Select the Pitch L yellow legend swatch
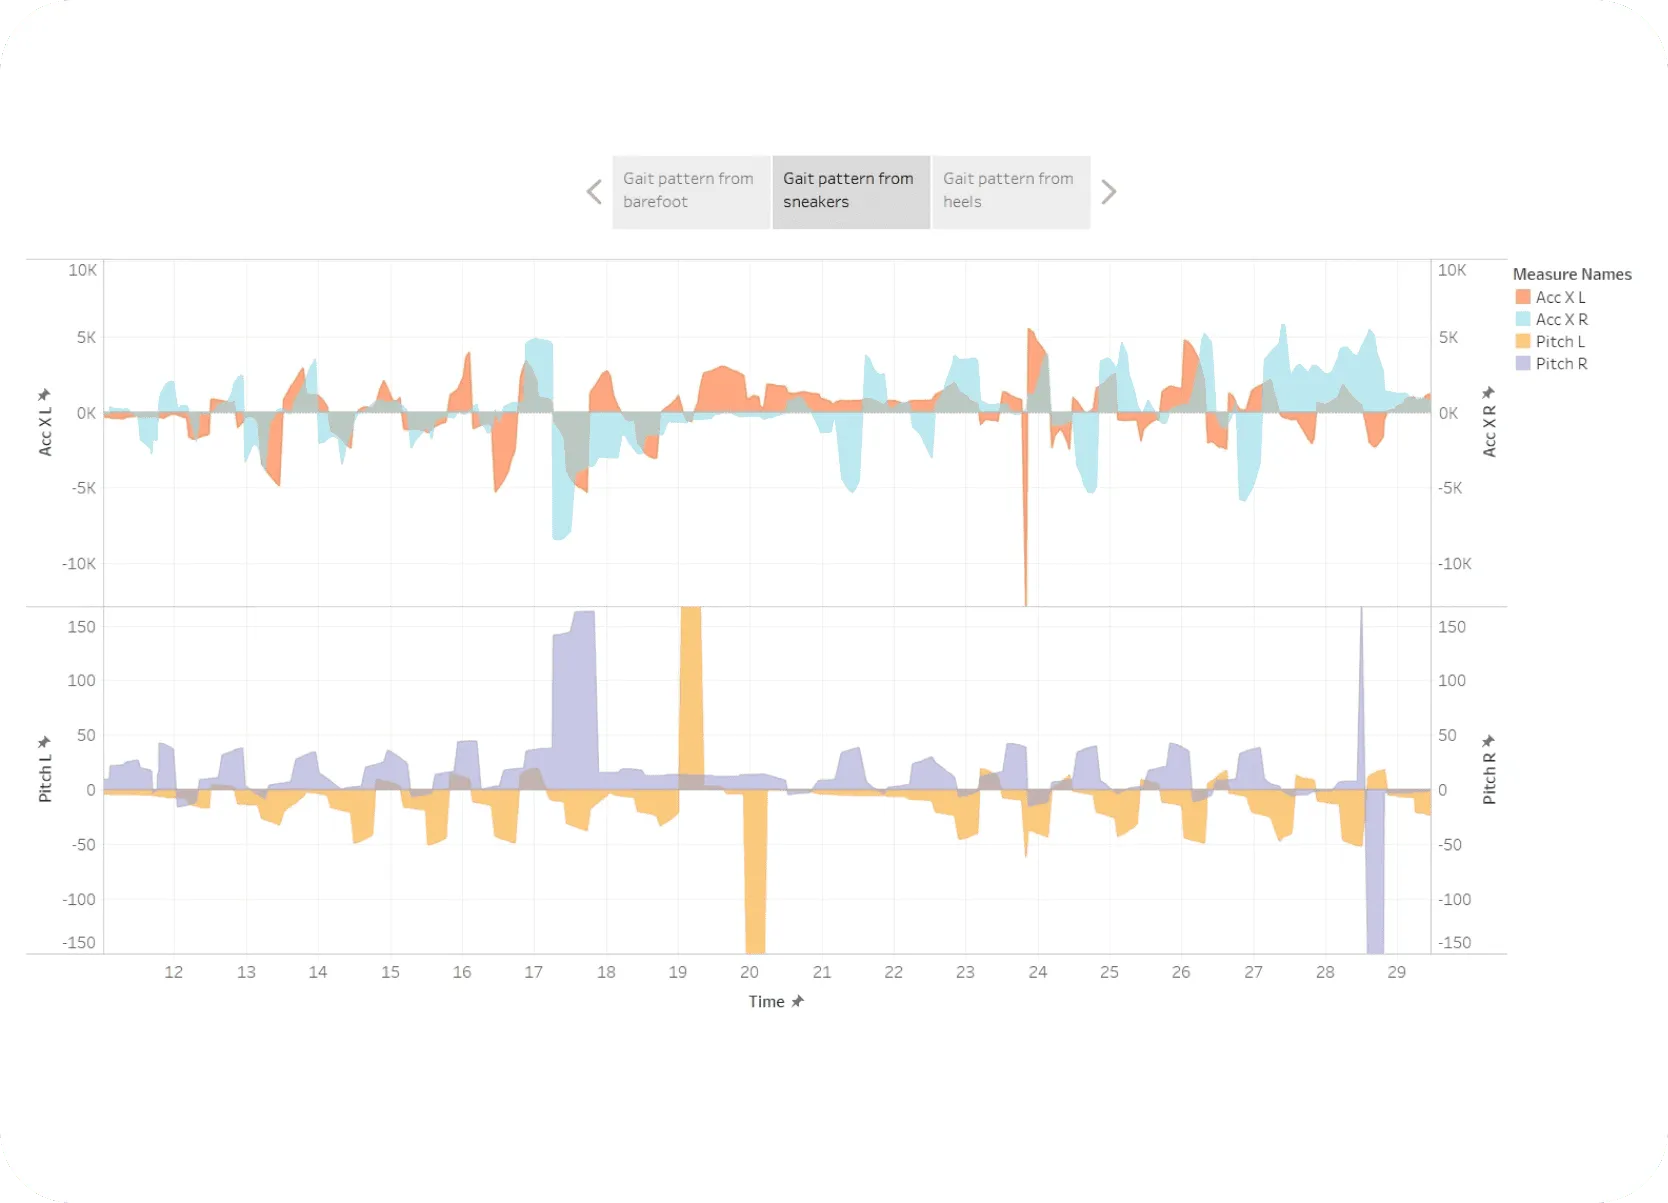1668x1203 pixels. click(1523, 341)
